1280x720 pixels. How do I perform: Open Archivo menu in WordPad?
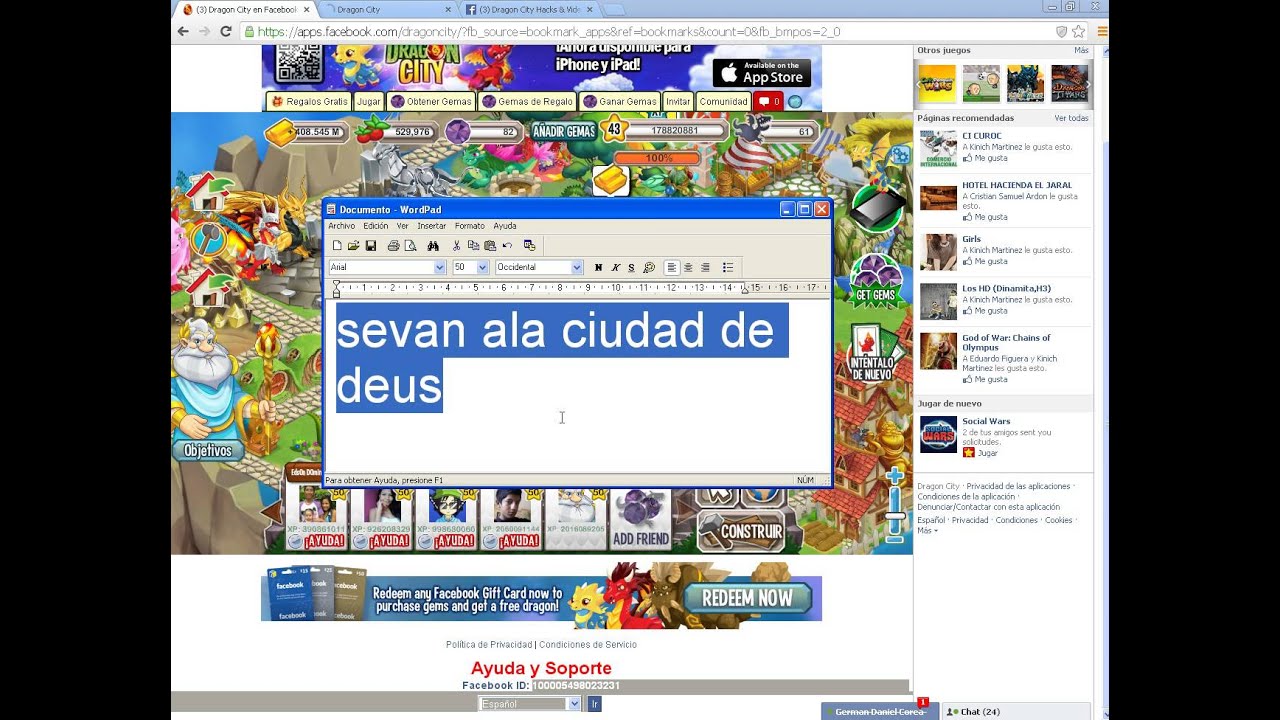(x=341, y=226)
